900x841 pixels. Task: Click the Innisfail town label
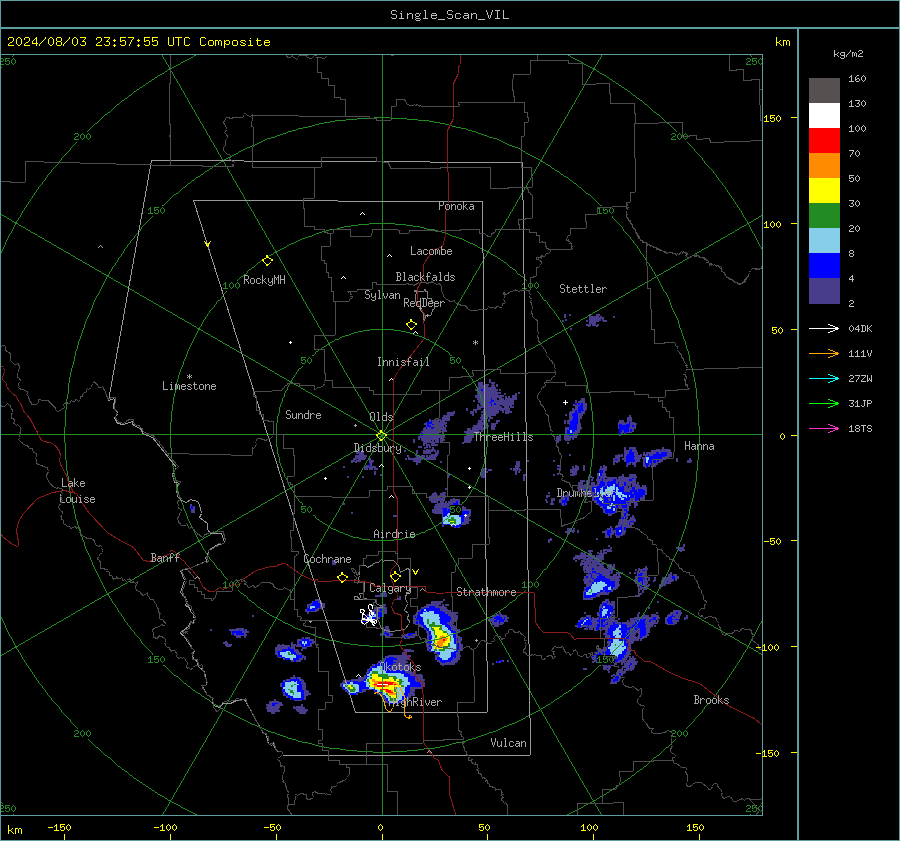click(403, 362)
